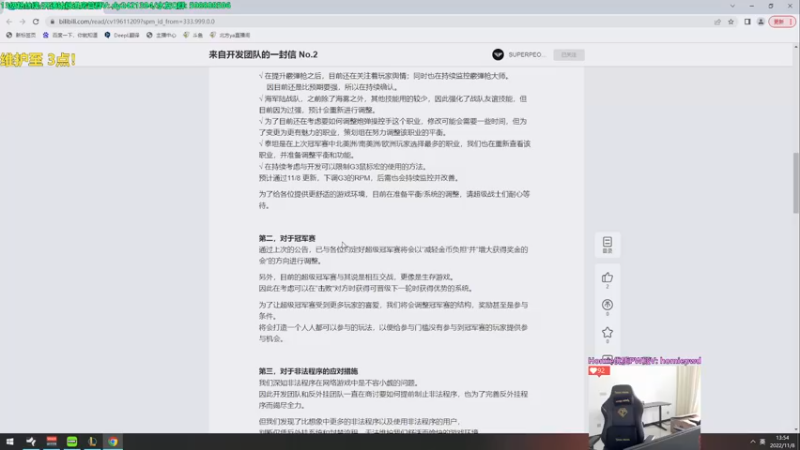800x450 pixels.
Task: Click the red browser update button
Action: (x=782, y=21)
